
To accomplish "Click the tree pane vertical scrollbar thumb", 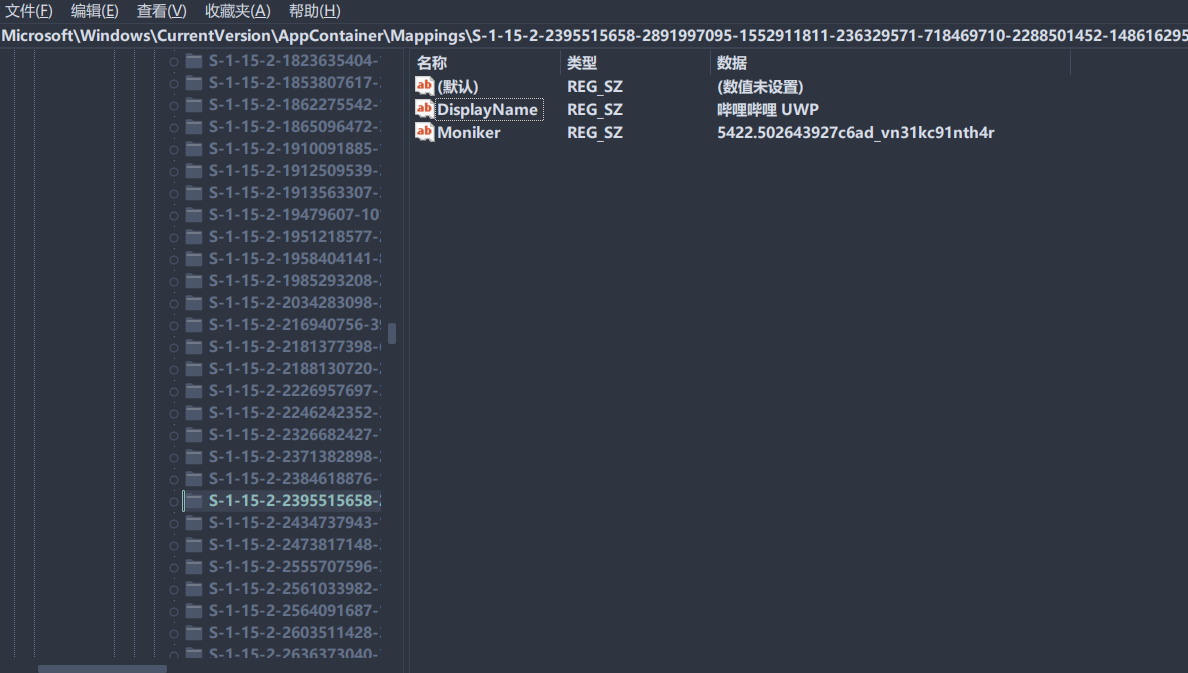I will (x=392, y=333).
